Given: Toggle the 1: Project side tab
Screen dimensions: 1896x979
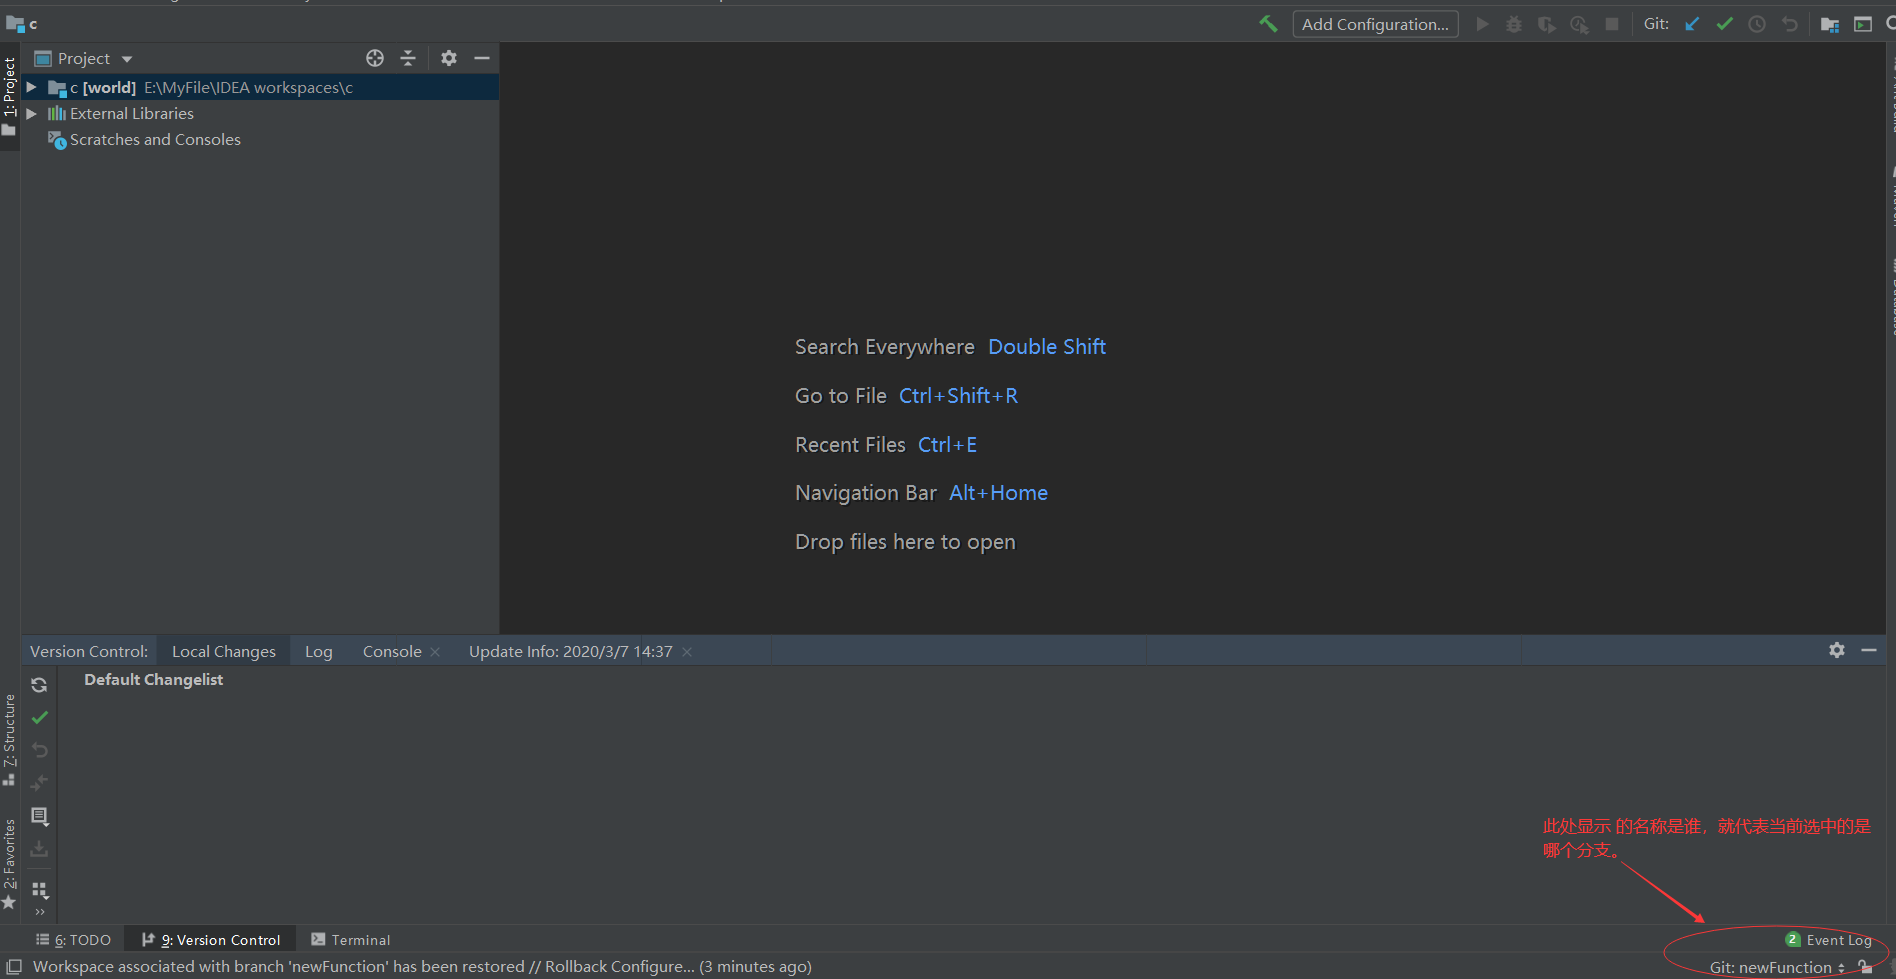Looking at the screenshot, I should click(x=10, y=97).
